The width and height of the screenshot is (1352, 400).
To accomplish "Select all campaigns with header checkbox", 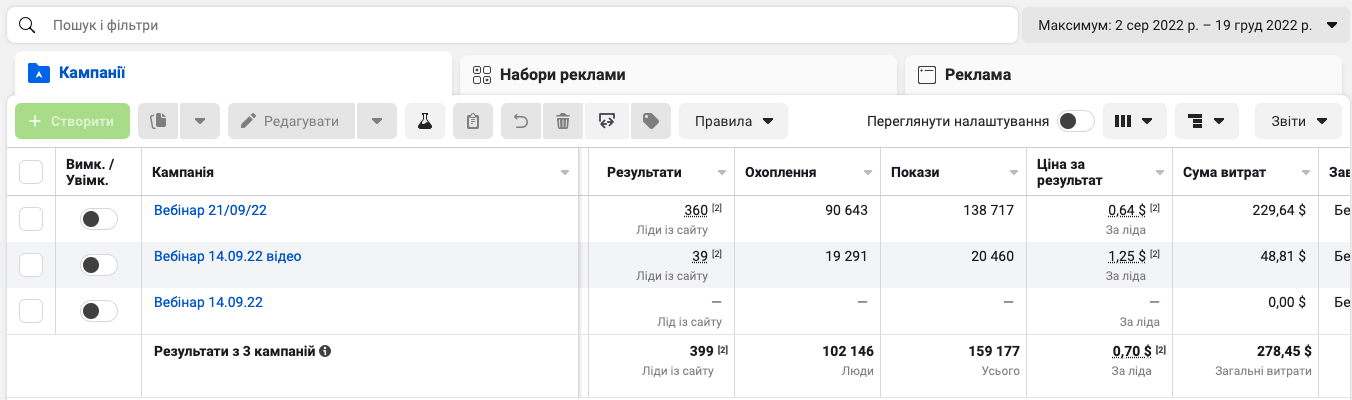I will point(32,173).
